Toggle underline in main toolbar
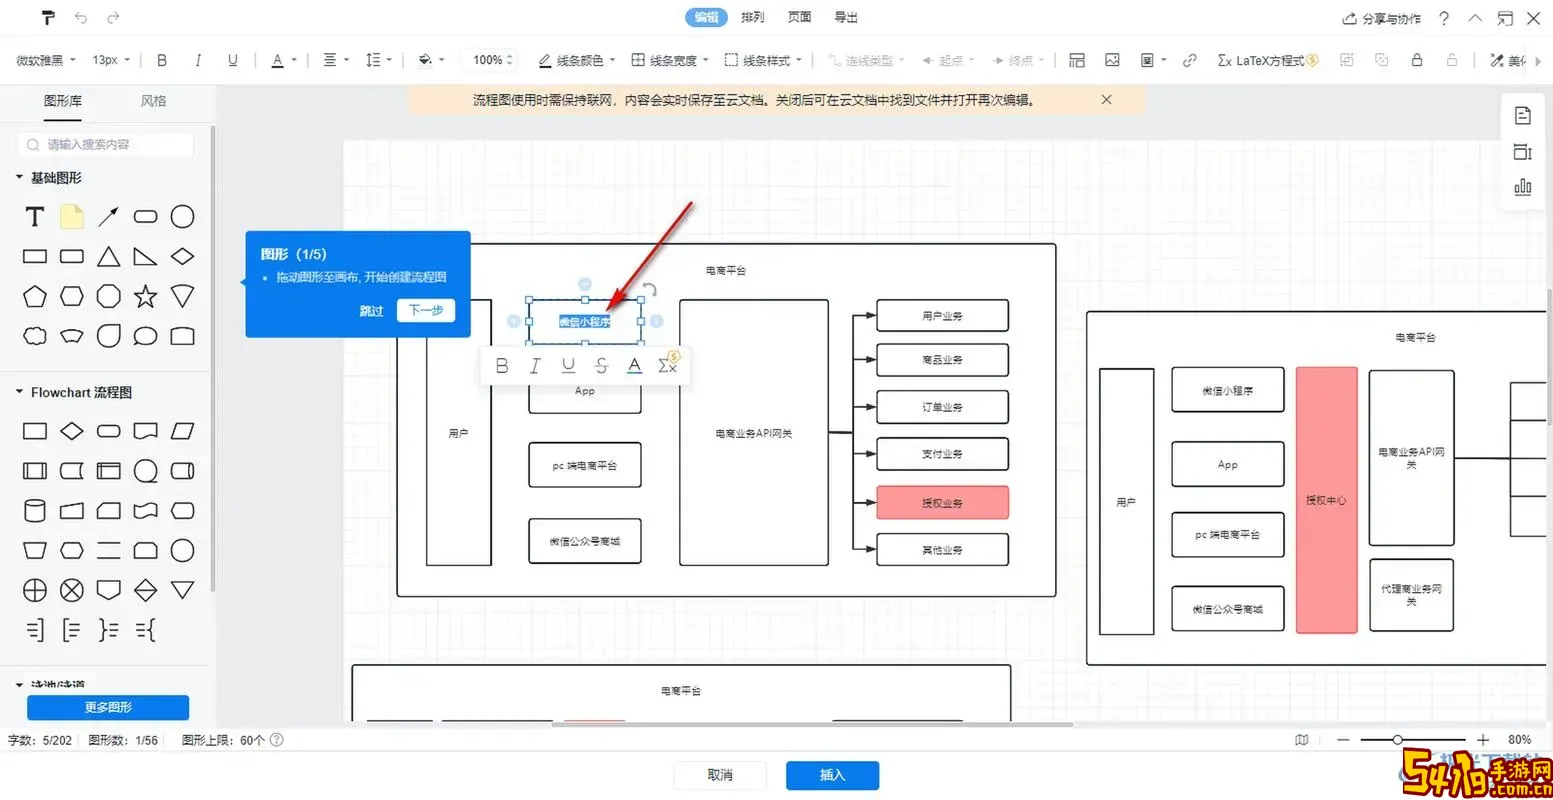 pyautogui.click(x=233, y=60)
